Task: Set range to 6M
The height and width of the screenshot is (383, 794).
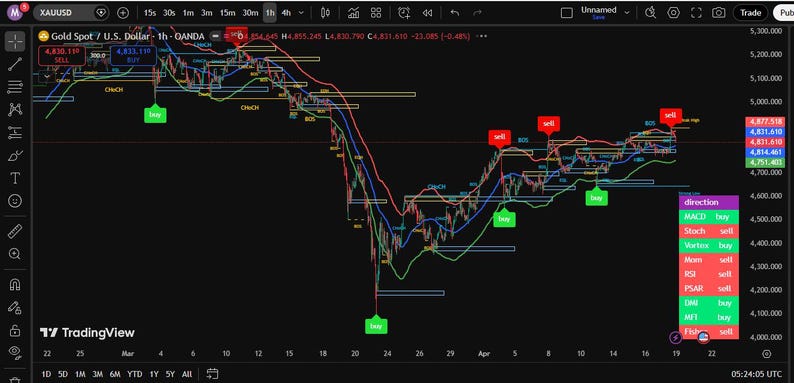Action: [x=115, y=374]
